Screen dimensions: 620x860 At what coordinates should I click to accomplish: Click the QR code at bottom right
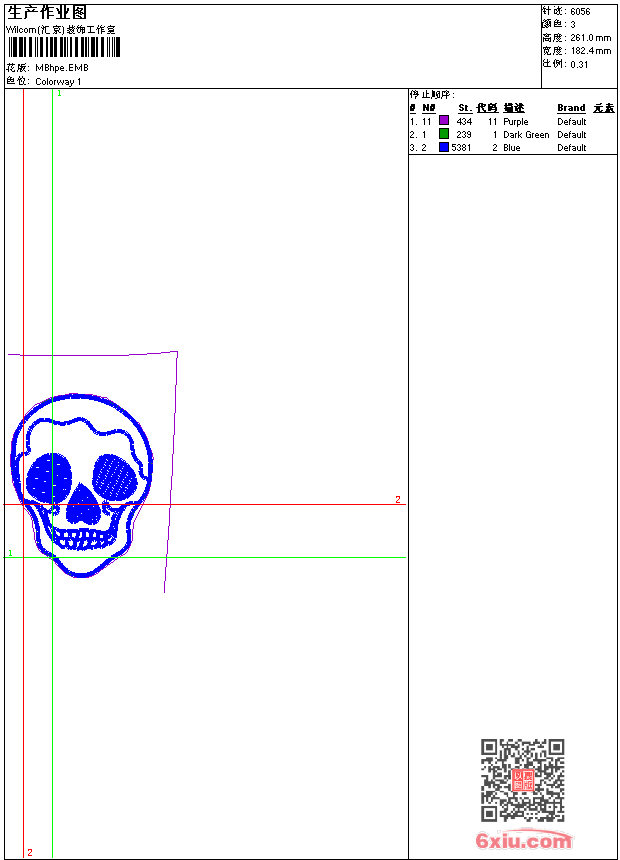(522, 780)
